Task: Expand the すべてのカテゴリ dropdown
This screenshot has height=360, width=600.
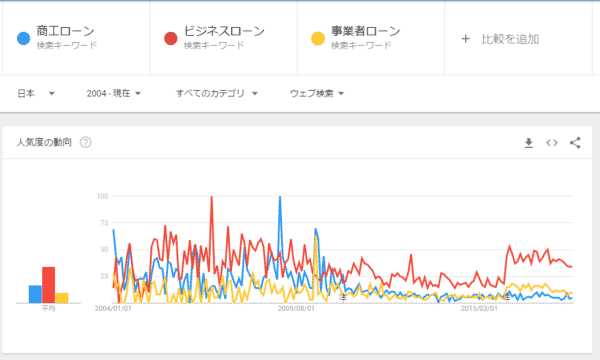Action: pos(217,93)
